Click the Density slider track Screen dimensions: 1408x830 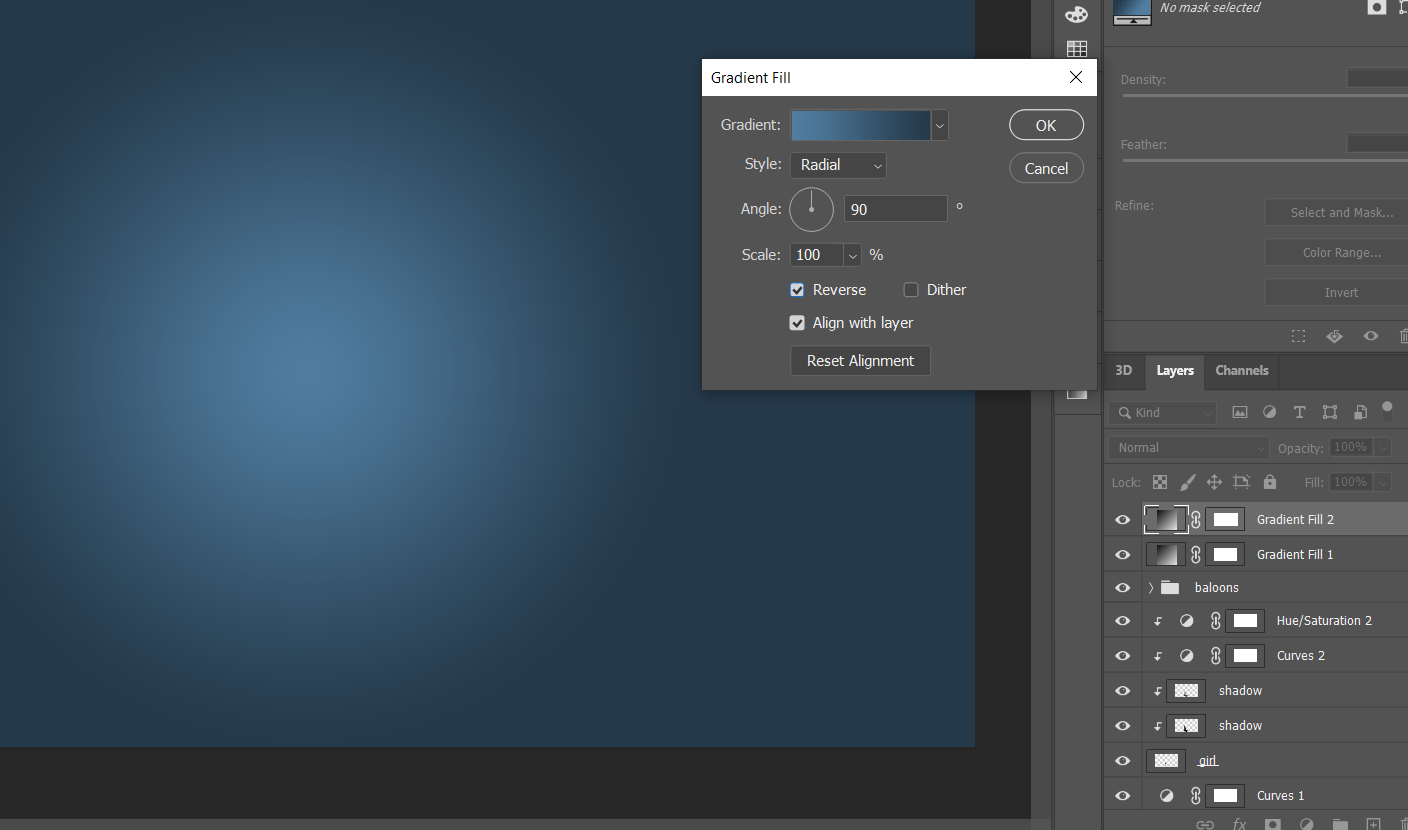click(1265, 96)
